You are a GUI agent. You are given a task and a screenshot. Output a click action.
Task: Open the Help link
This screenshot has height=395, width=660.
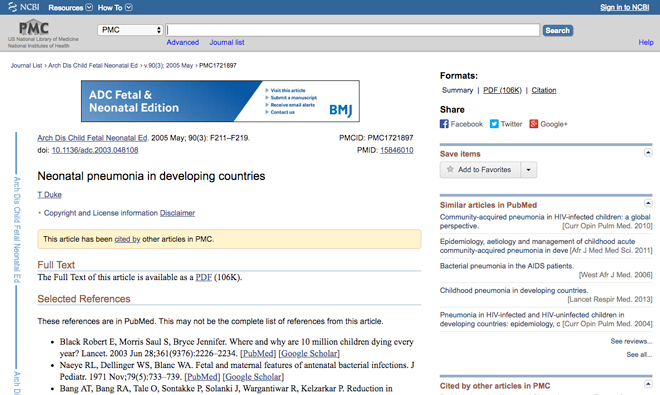646,42
